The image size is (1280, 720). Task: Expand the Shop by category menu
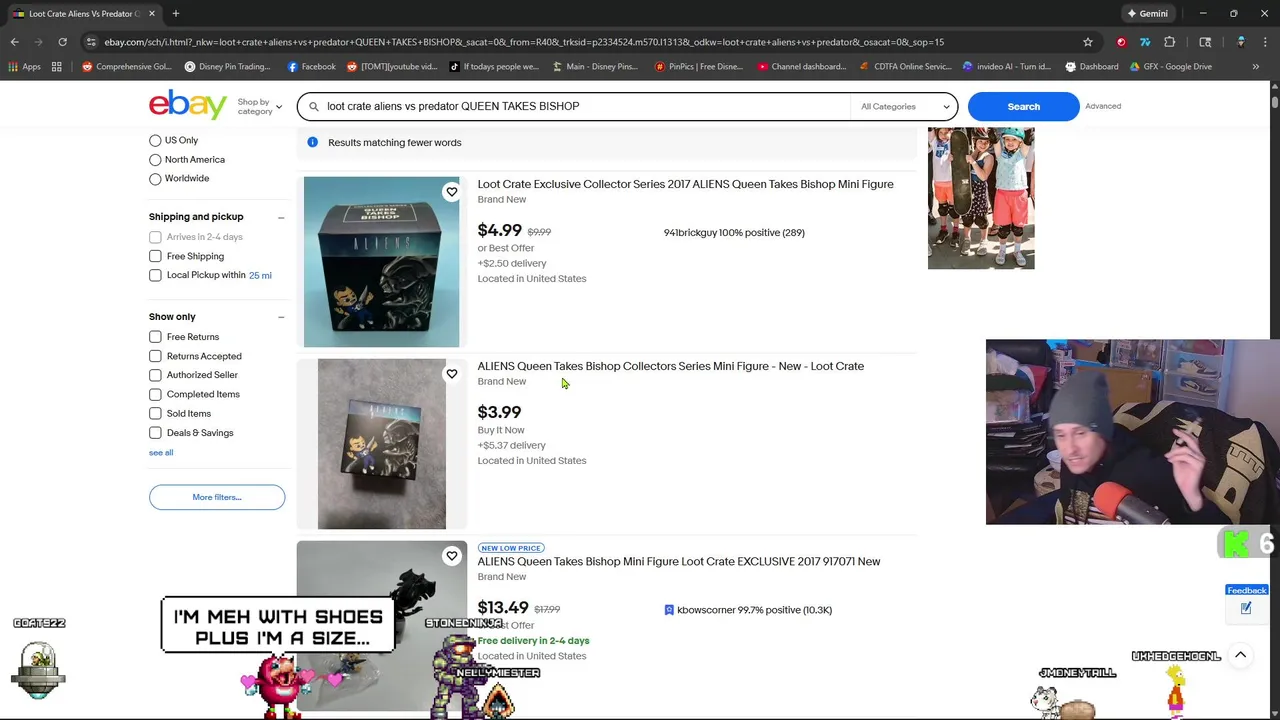[259, 106]
